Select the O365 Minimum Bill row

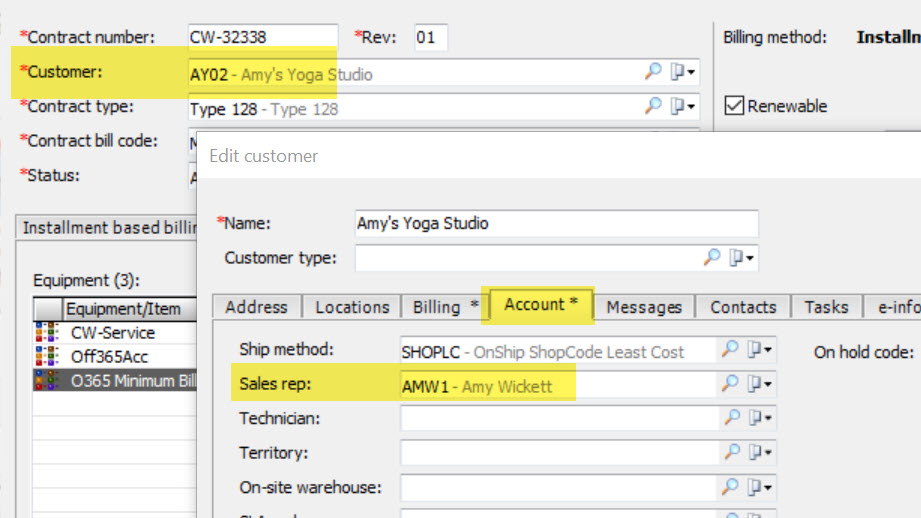click(x=115, y=381)
